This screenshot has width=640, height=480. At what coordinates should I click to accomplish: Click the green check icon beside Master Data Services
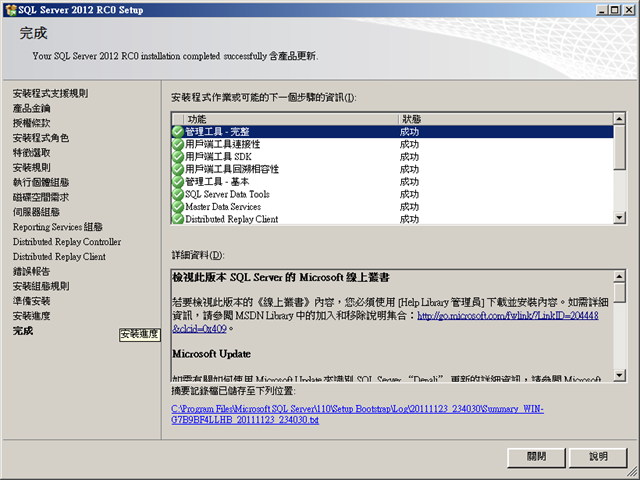[x=178, y=207]
